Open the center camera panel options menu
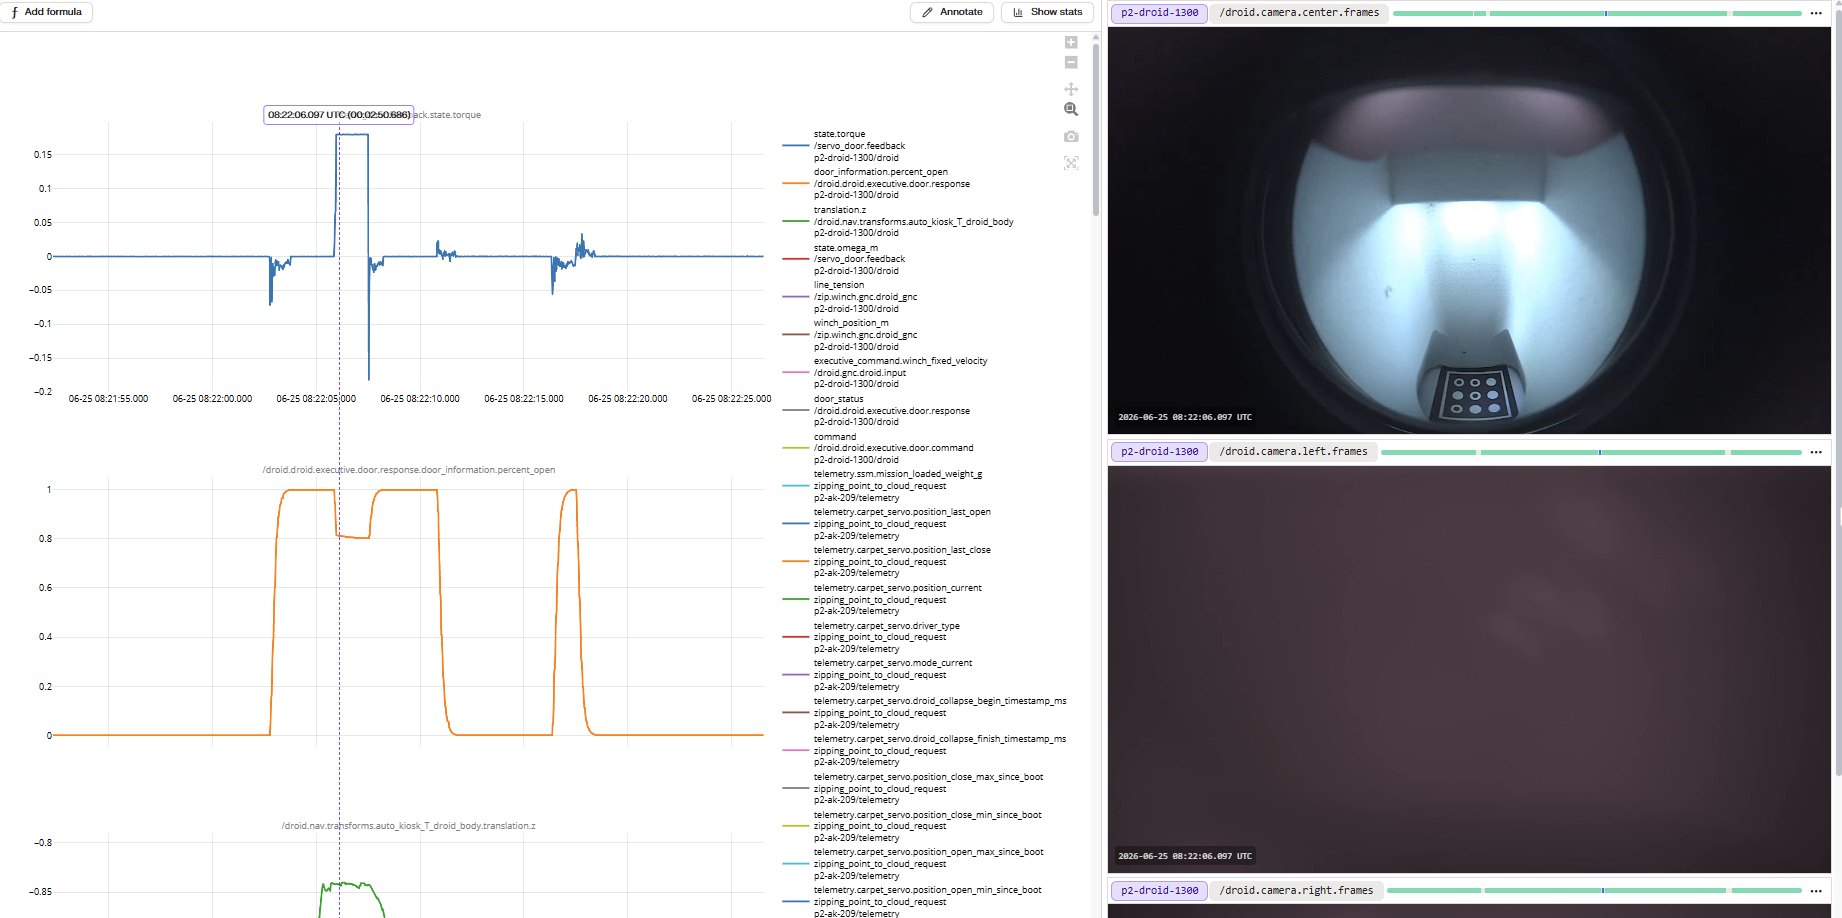 coord(1816,13)
